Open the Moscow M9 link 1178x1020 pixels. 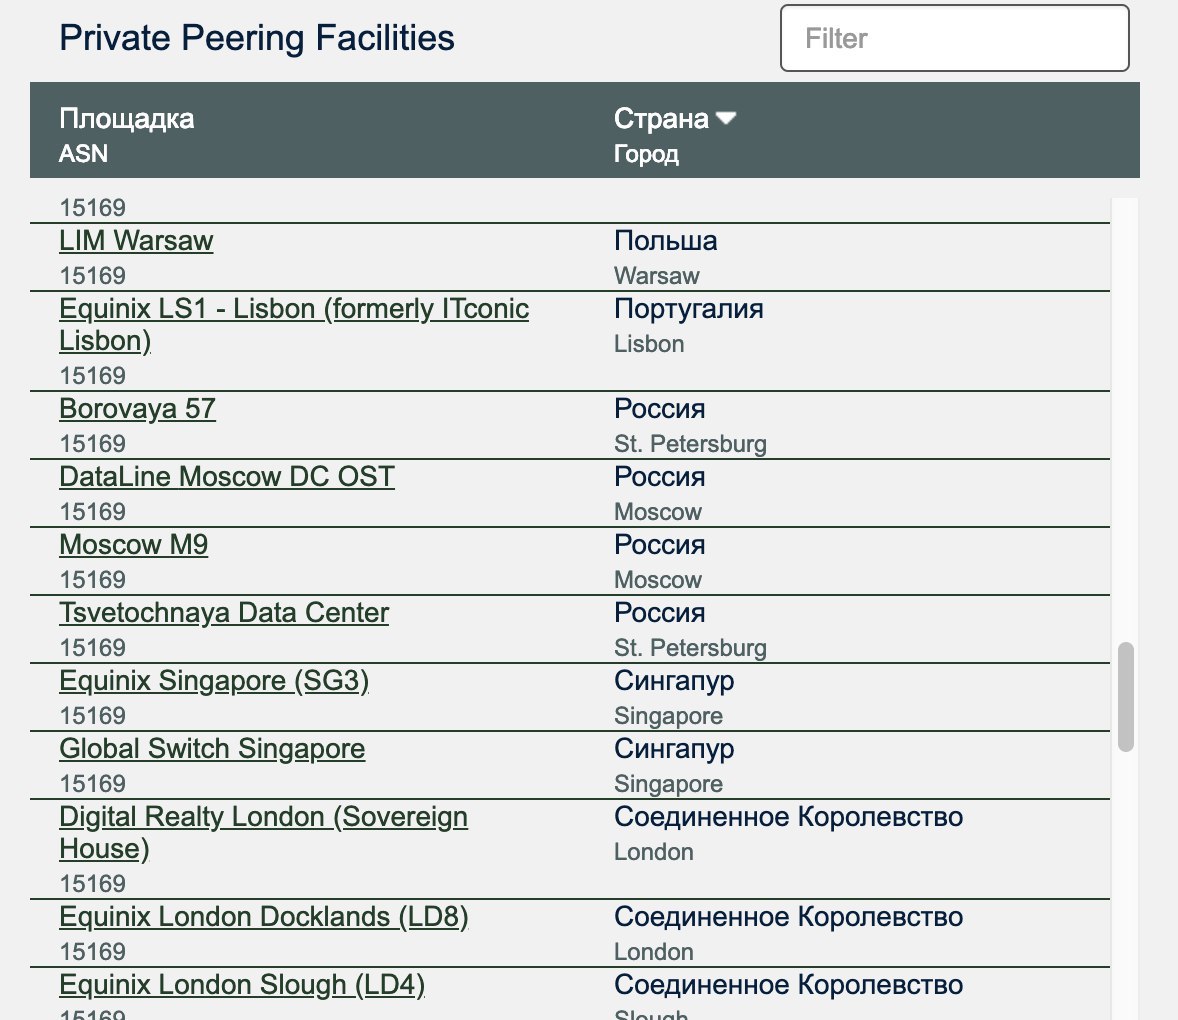134,545
